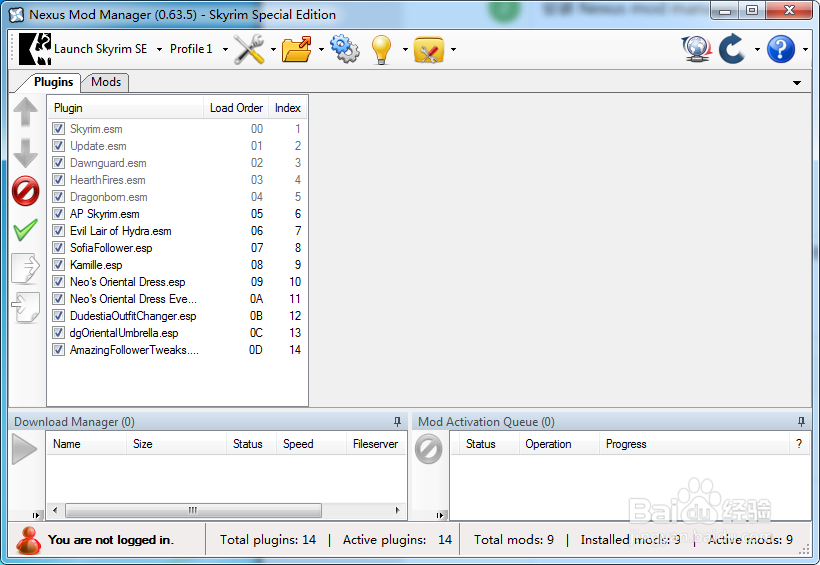Sort by the Plugin column header
This screenshot has height=565, width=820.
(x=126, y=108)
